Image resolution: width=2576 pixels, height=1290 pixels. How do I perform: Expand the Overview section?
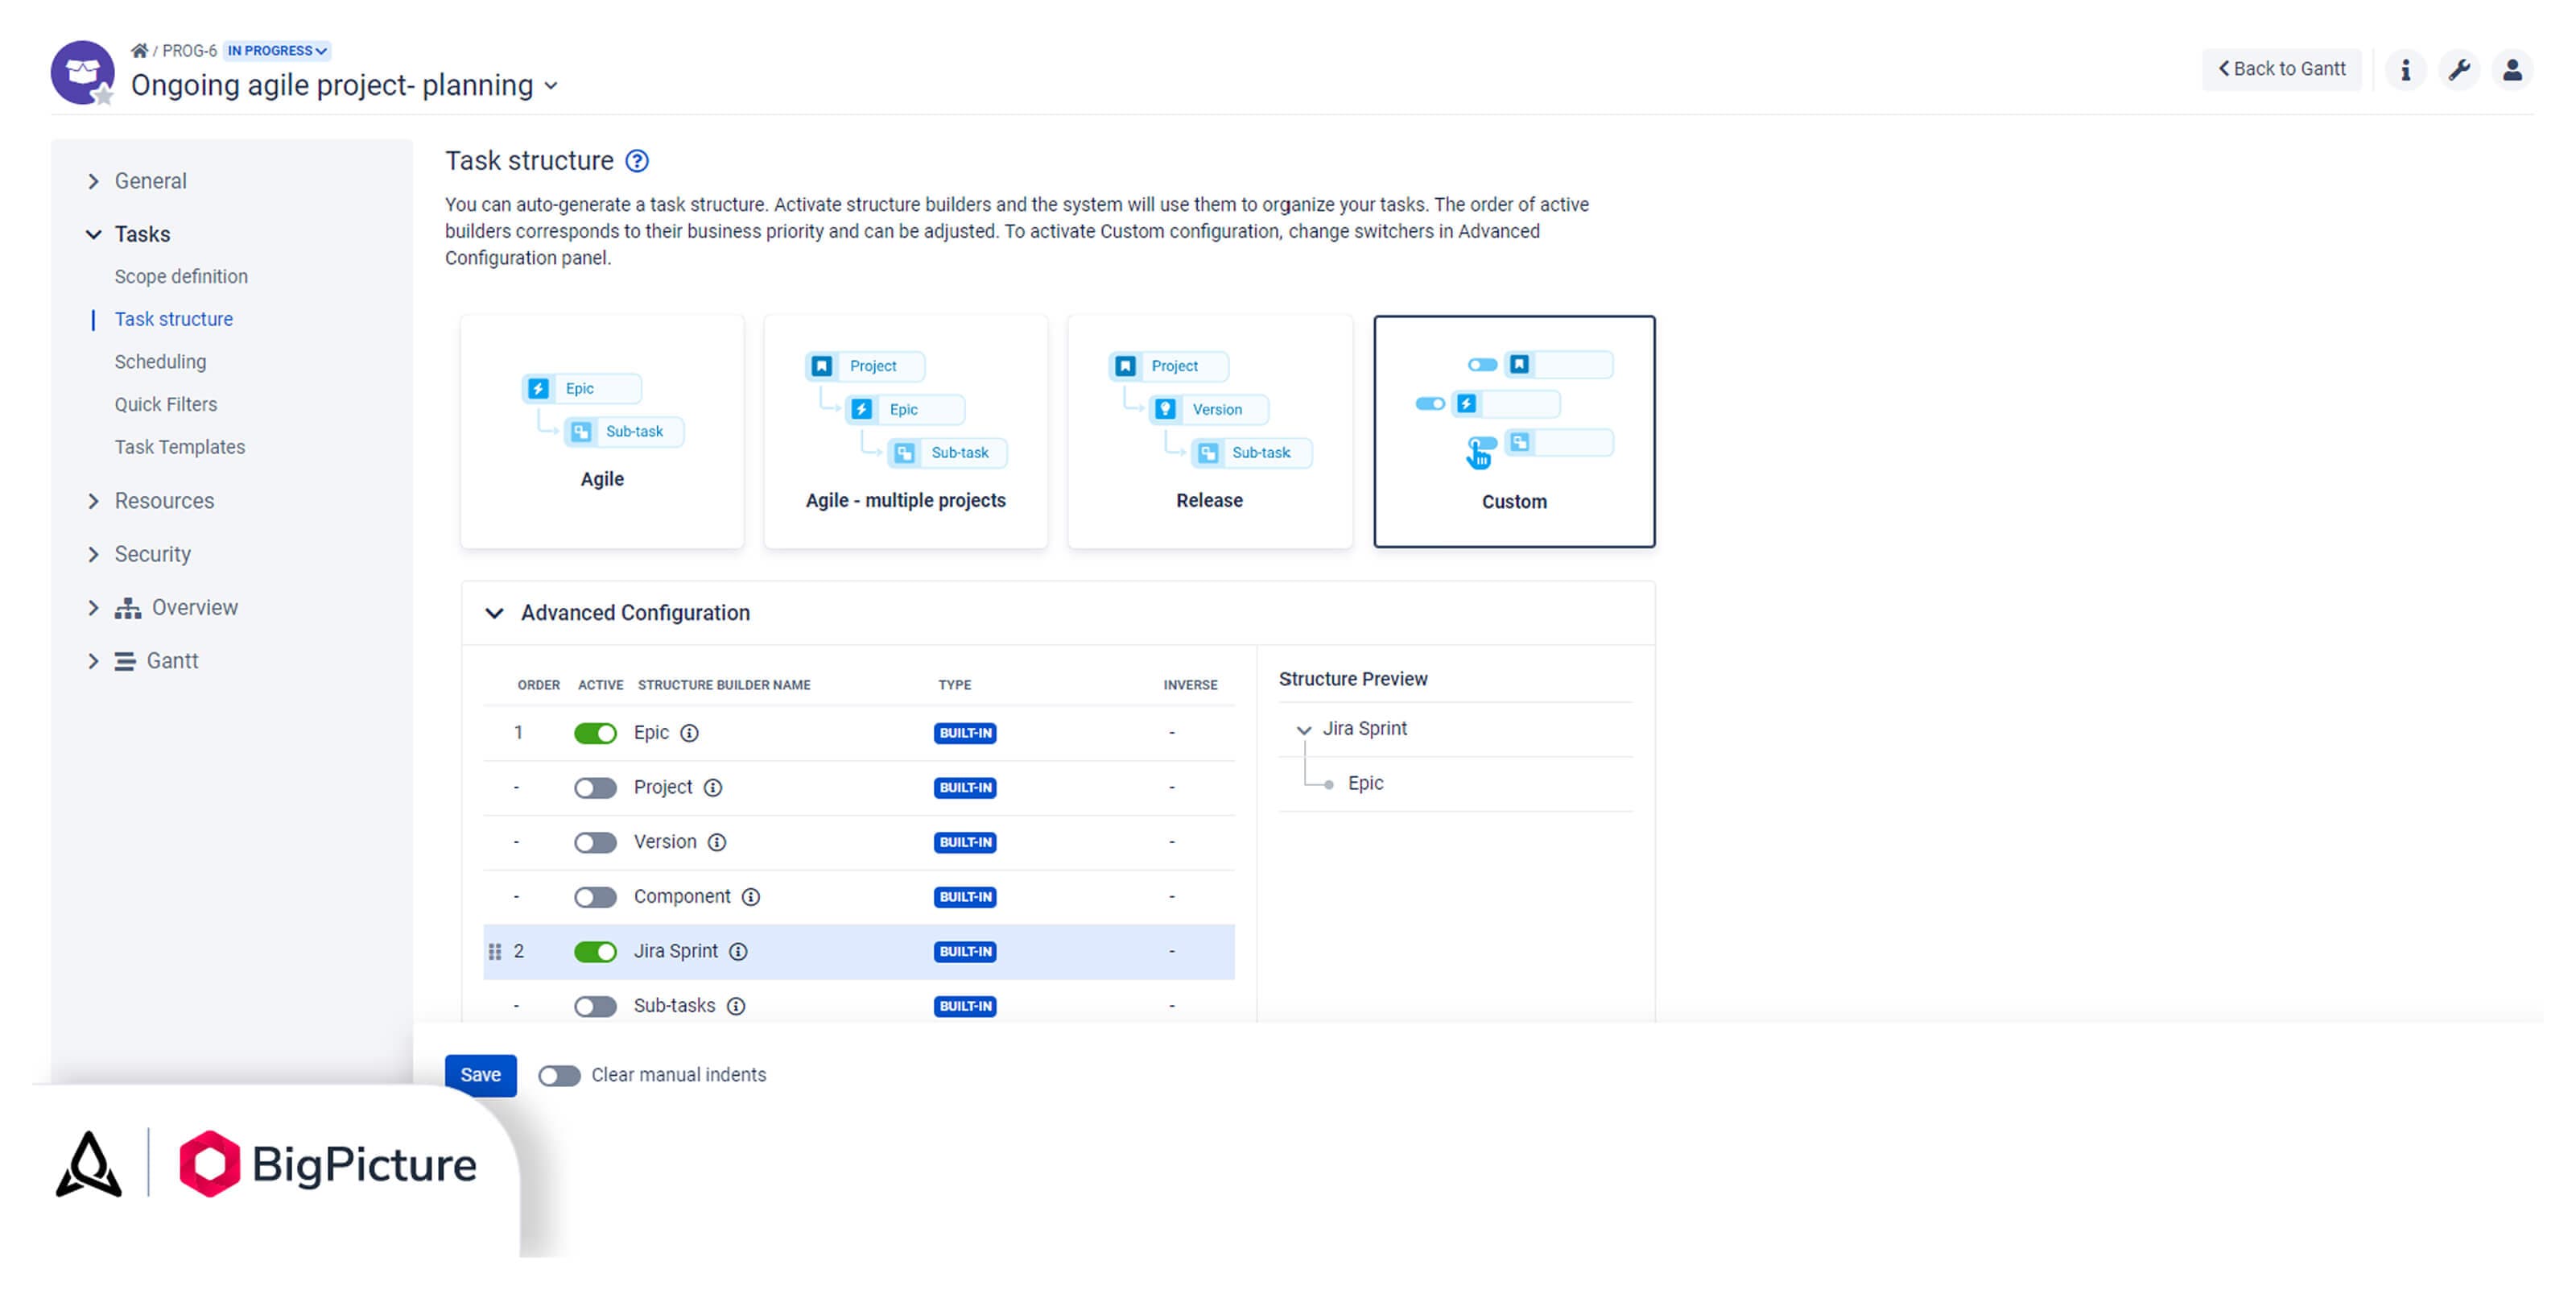(x=93, y=608)
